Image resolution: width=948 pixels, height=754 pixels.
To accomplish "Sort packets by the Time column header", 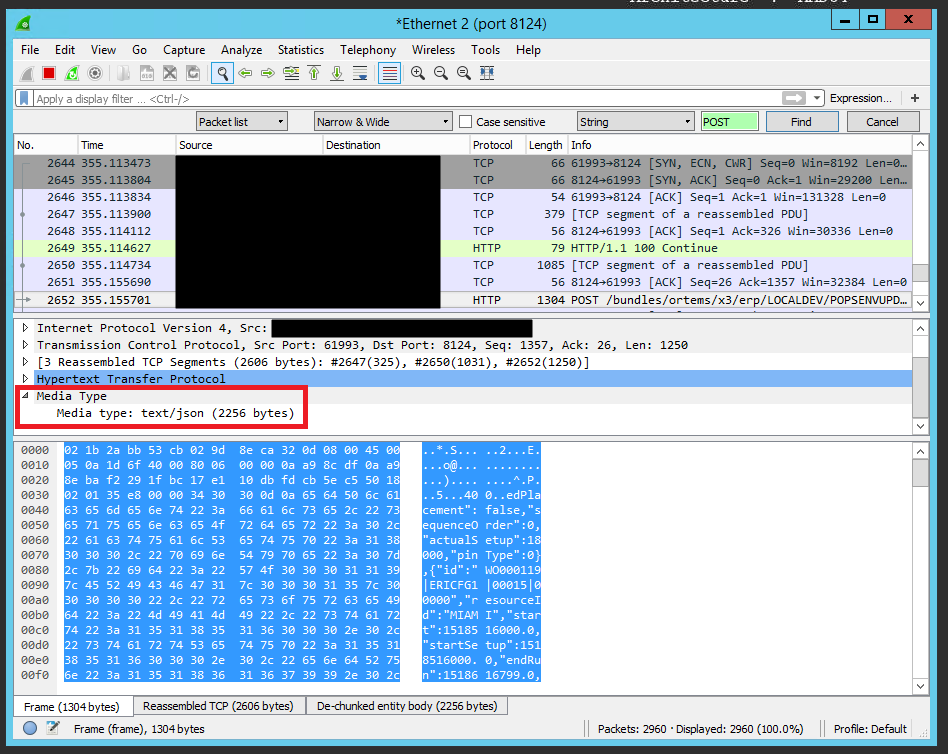I will tap(126, 145).
